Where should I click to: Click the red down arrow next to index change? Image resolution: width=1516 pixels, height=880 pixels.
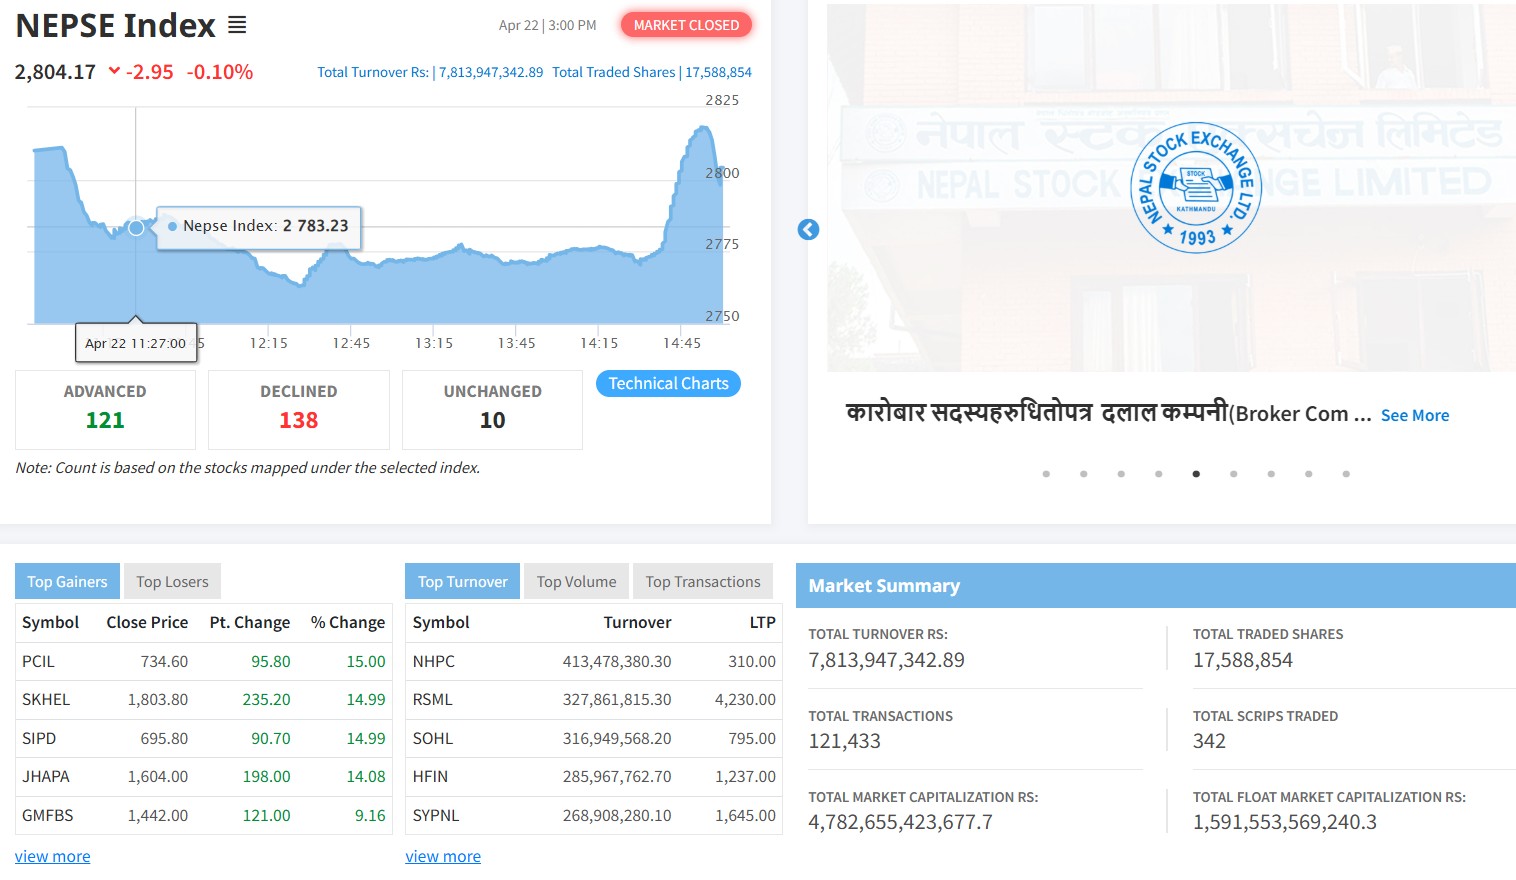[x=114, y=71]
